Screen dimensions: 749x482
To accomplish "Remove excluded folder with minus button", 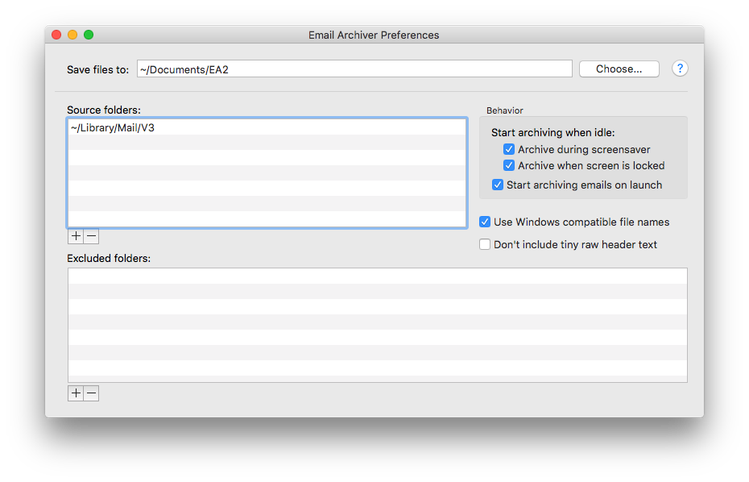I will [x=91, y=393].
